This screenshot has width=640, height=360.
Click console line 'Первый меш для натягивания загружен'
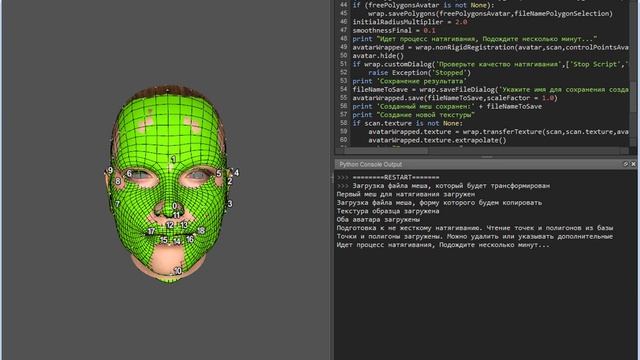point(406,194)
